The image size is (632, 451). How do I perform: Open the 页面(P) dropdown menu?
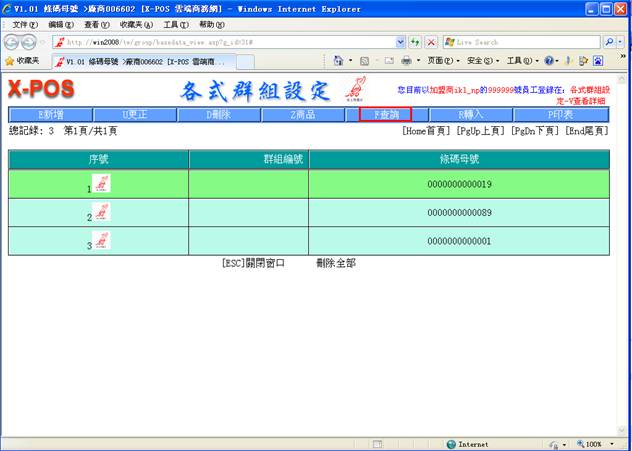438,61
